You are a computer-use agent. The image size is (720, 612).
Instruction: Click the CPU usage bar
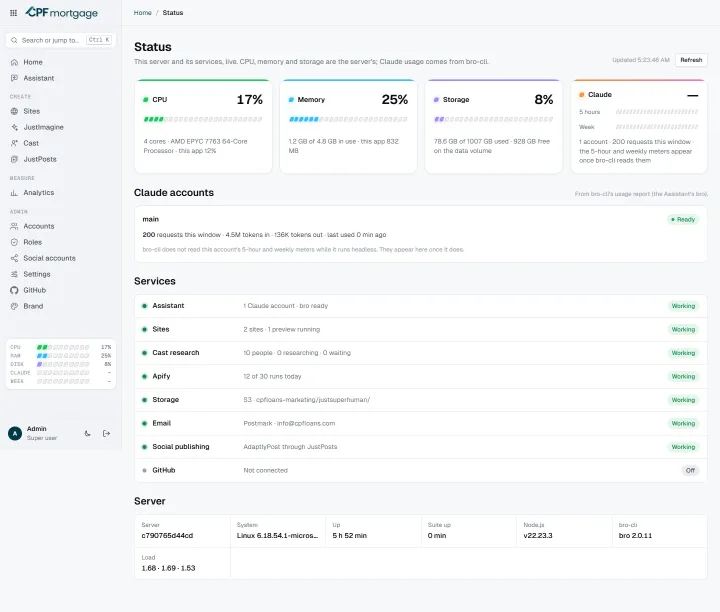pos(203,119)
